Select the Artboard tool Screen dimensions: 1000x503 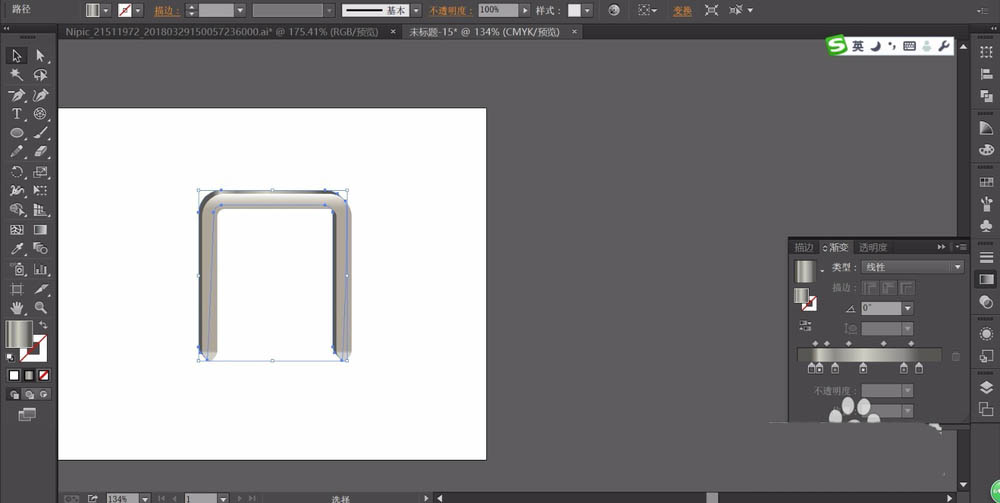tap(17, 289)
